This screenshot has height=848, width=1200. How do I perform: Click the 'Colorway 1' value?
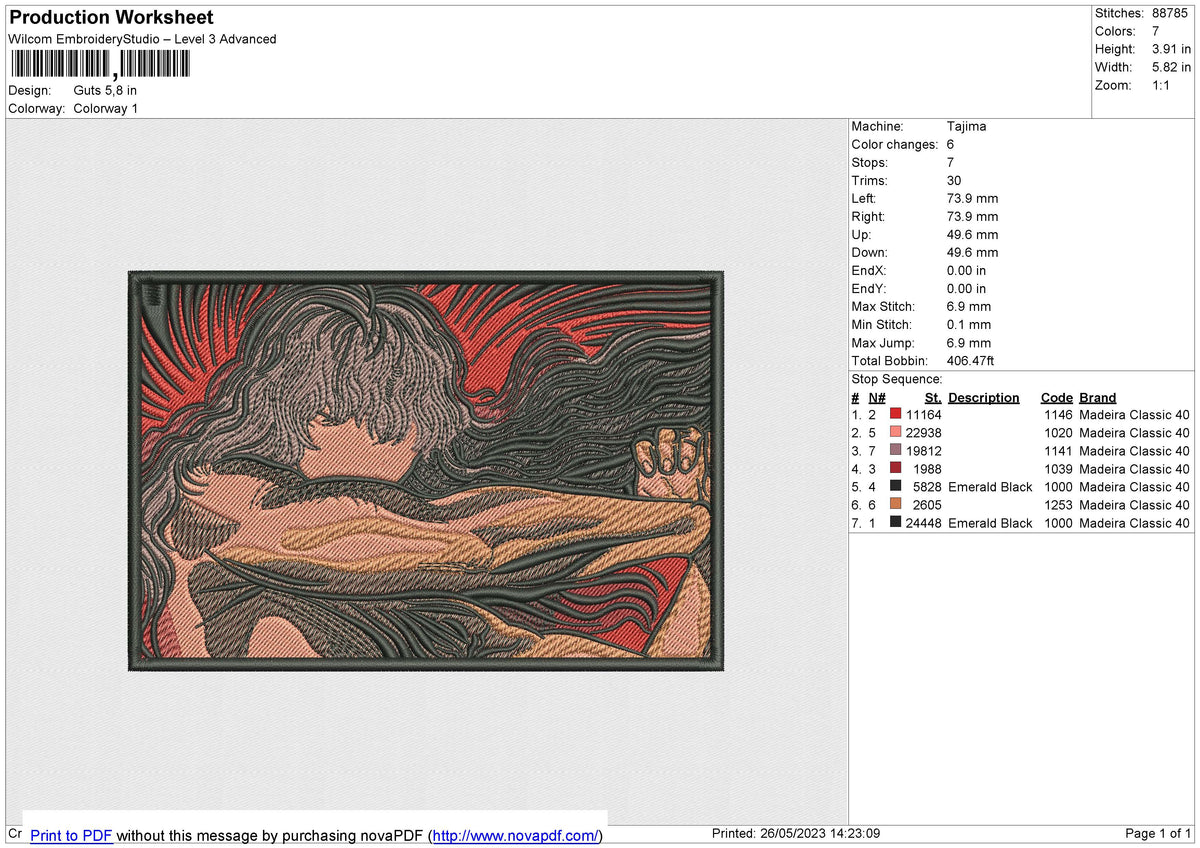[x=106, y=108]
